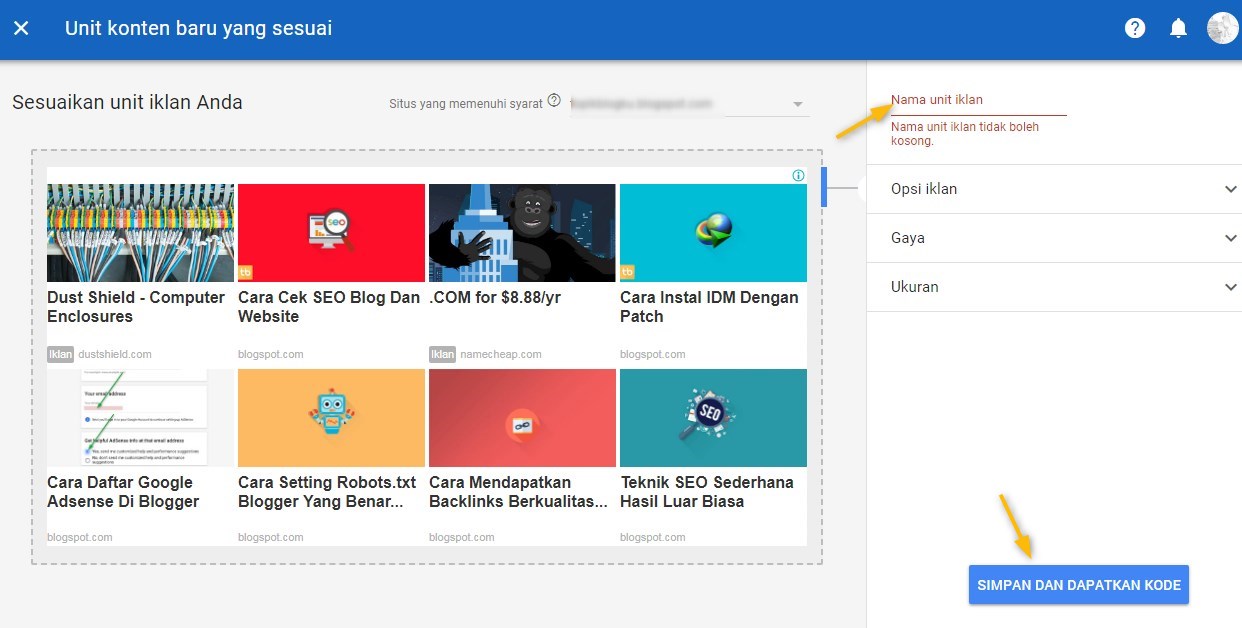Viewport: 1242px width, 628px height.
Task: Click the Dust Shield cable rack thumbnail
Action: coord(141,233)
